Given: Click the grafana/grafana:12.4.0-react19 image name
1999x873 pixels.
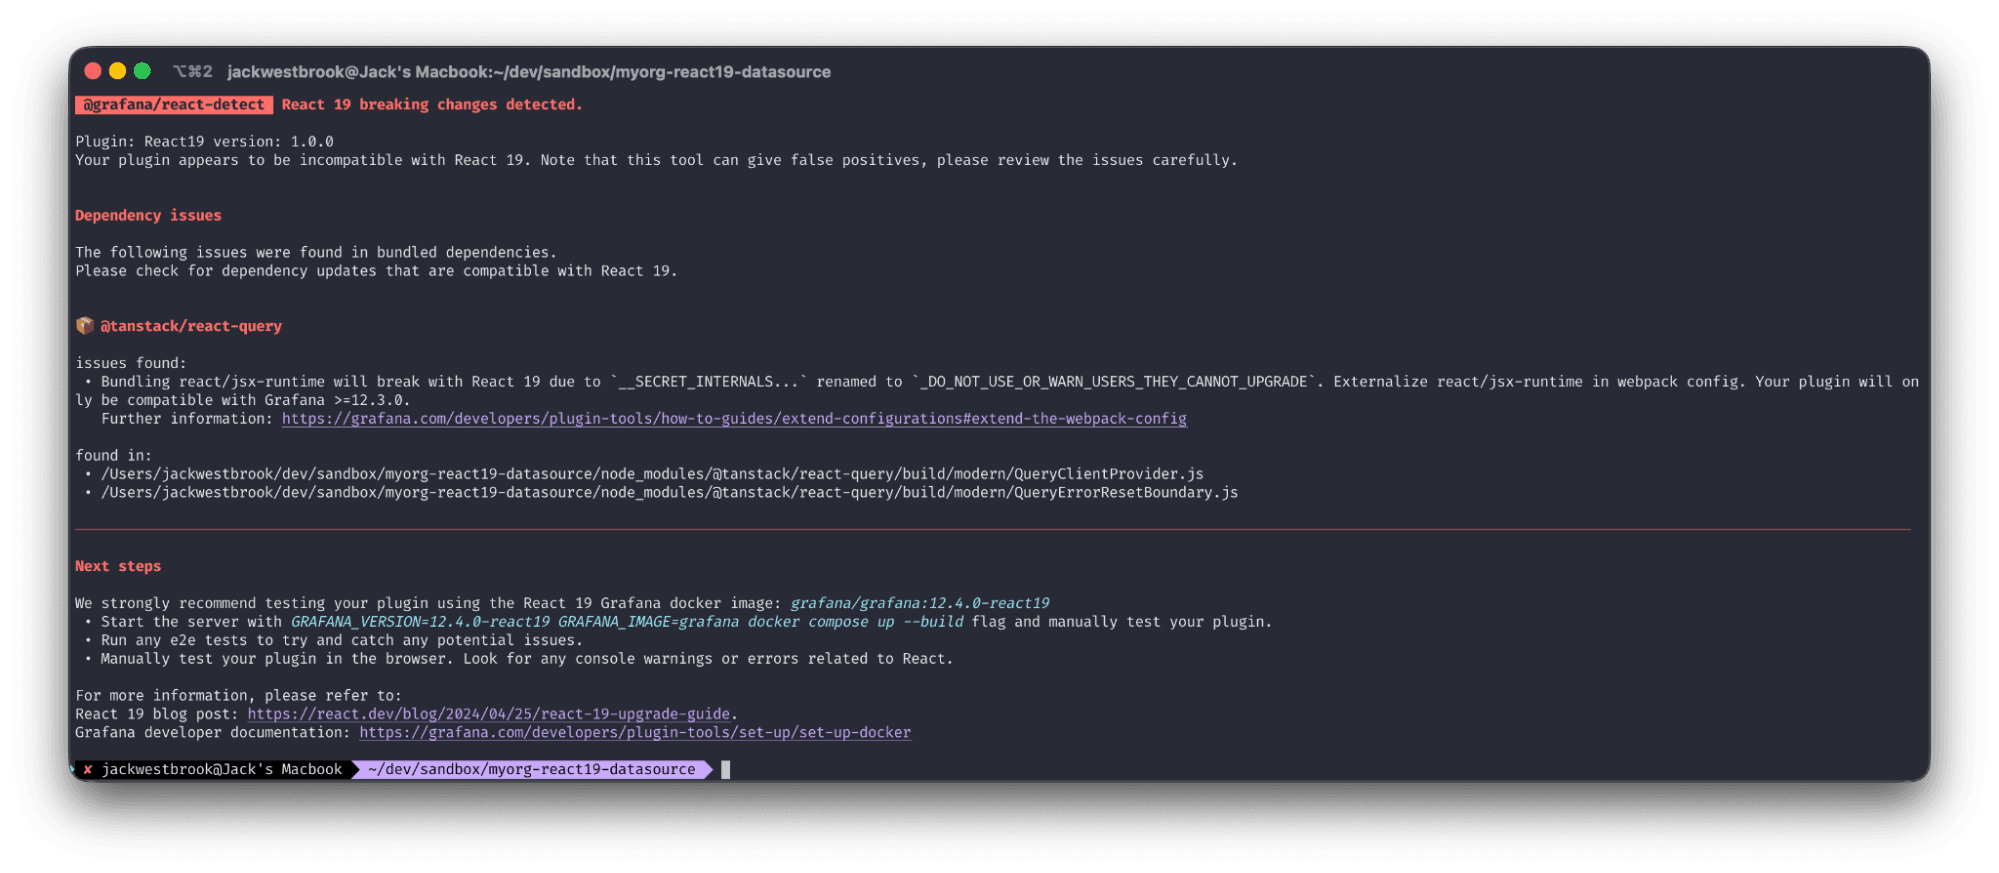Looking at the screenshot, I should [920, 603].
